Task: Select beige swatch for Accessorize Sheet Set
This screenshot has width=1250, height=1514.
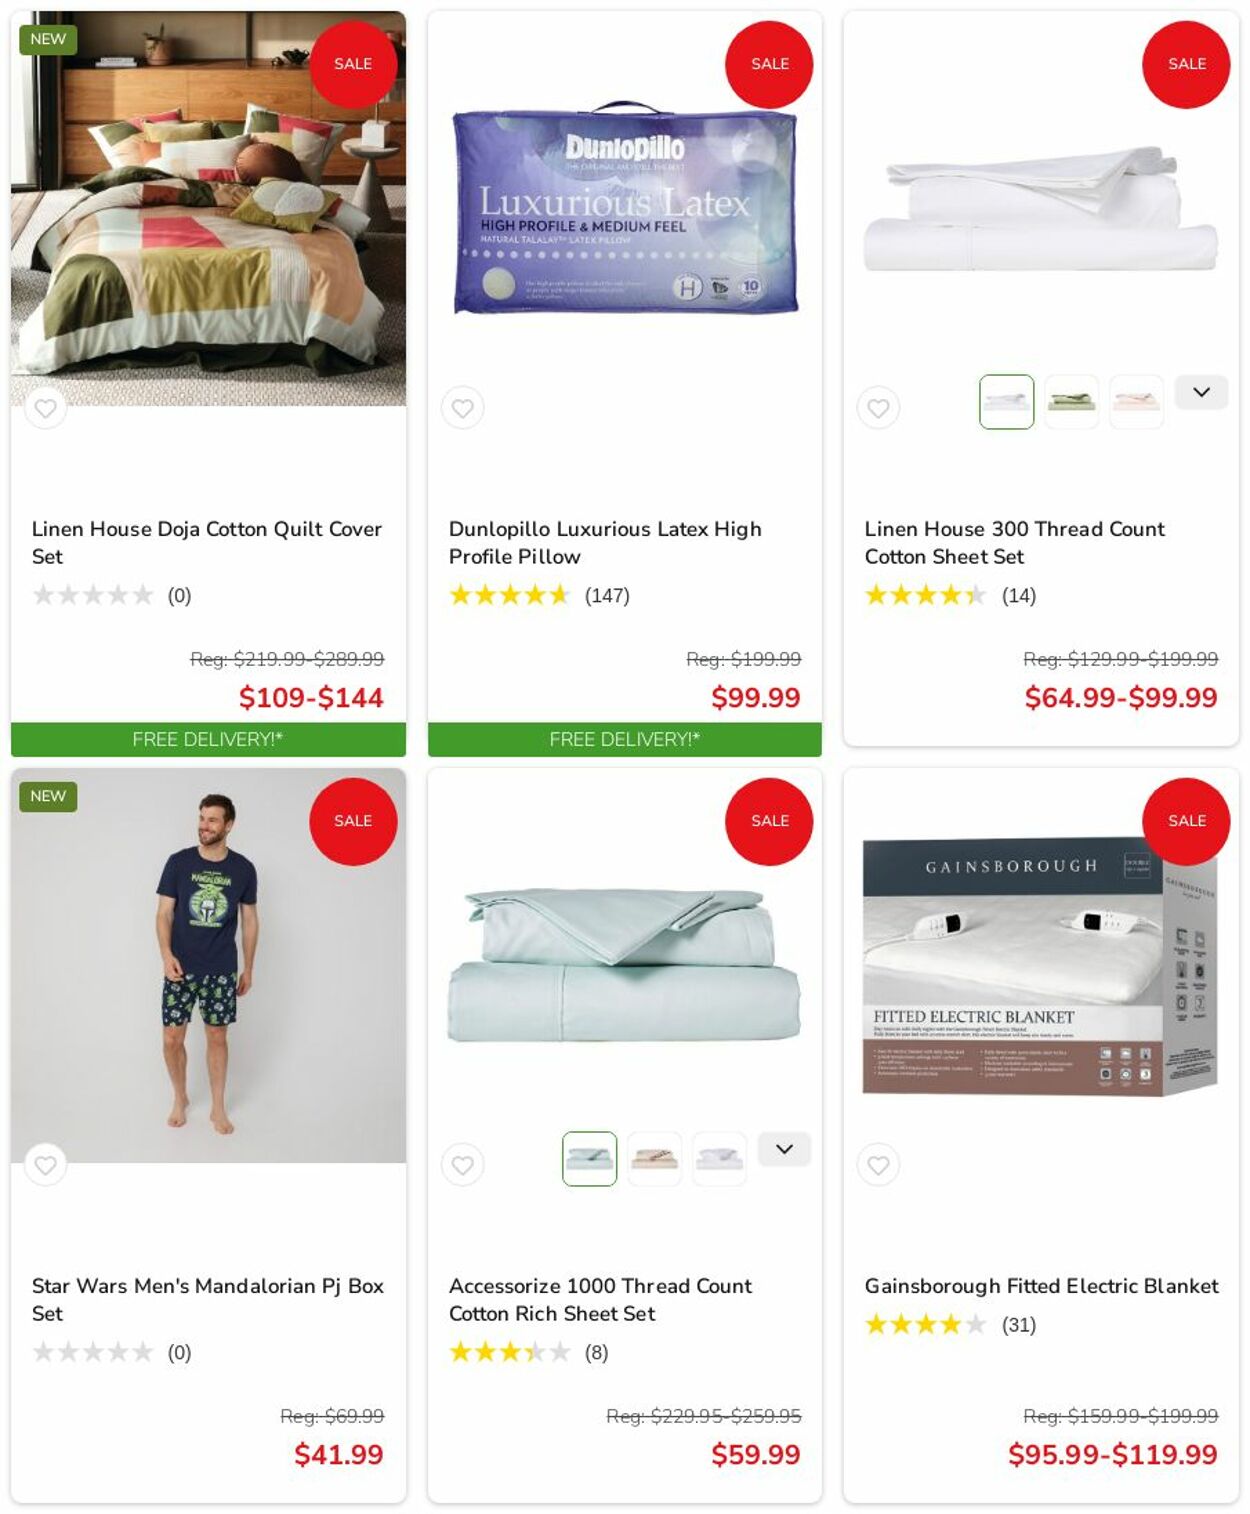Action: (654, 1159)
